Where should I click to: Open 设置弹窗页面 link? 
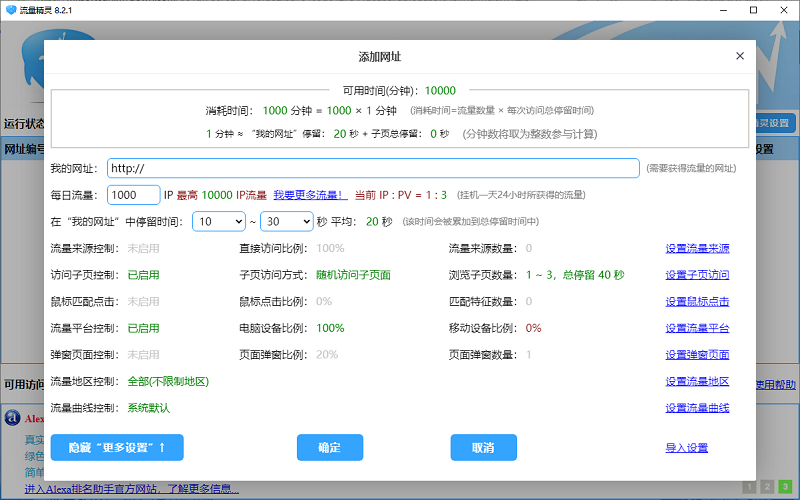697,355
